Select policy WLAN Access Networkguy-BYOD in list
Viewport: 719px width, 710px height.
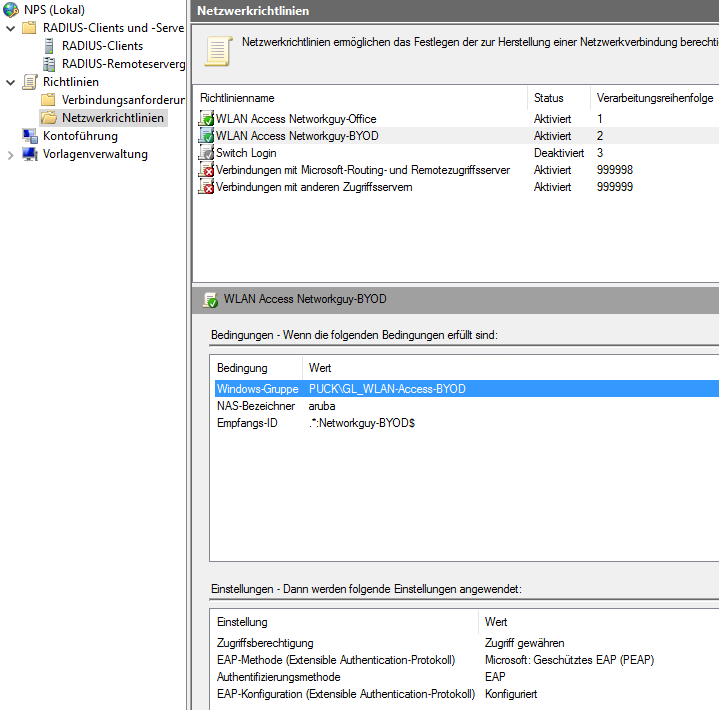pyautogui.click(x=297, y=136)
